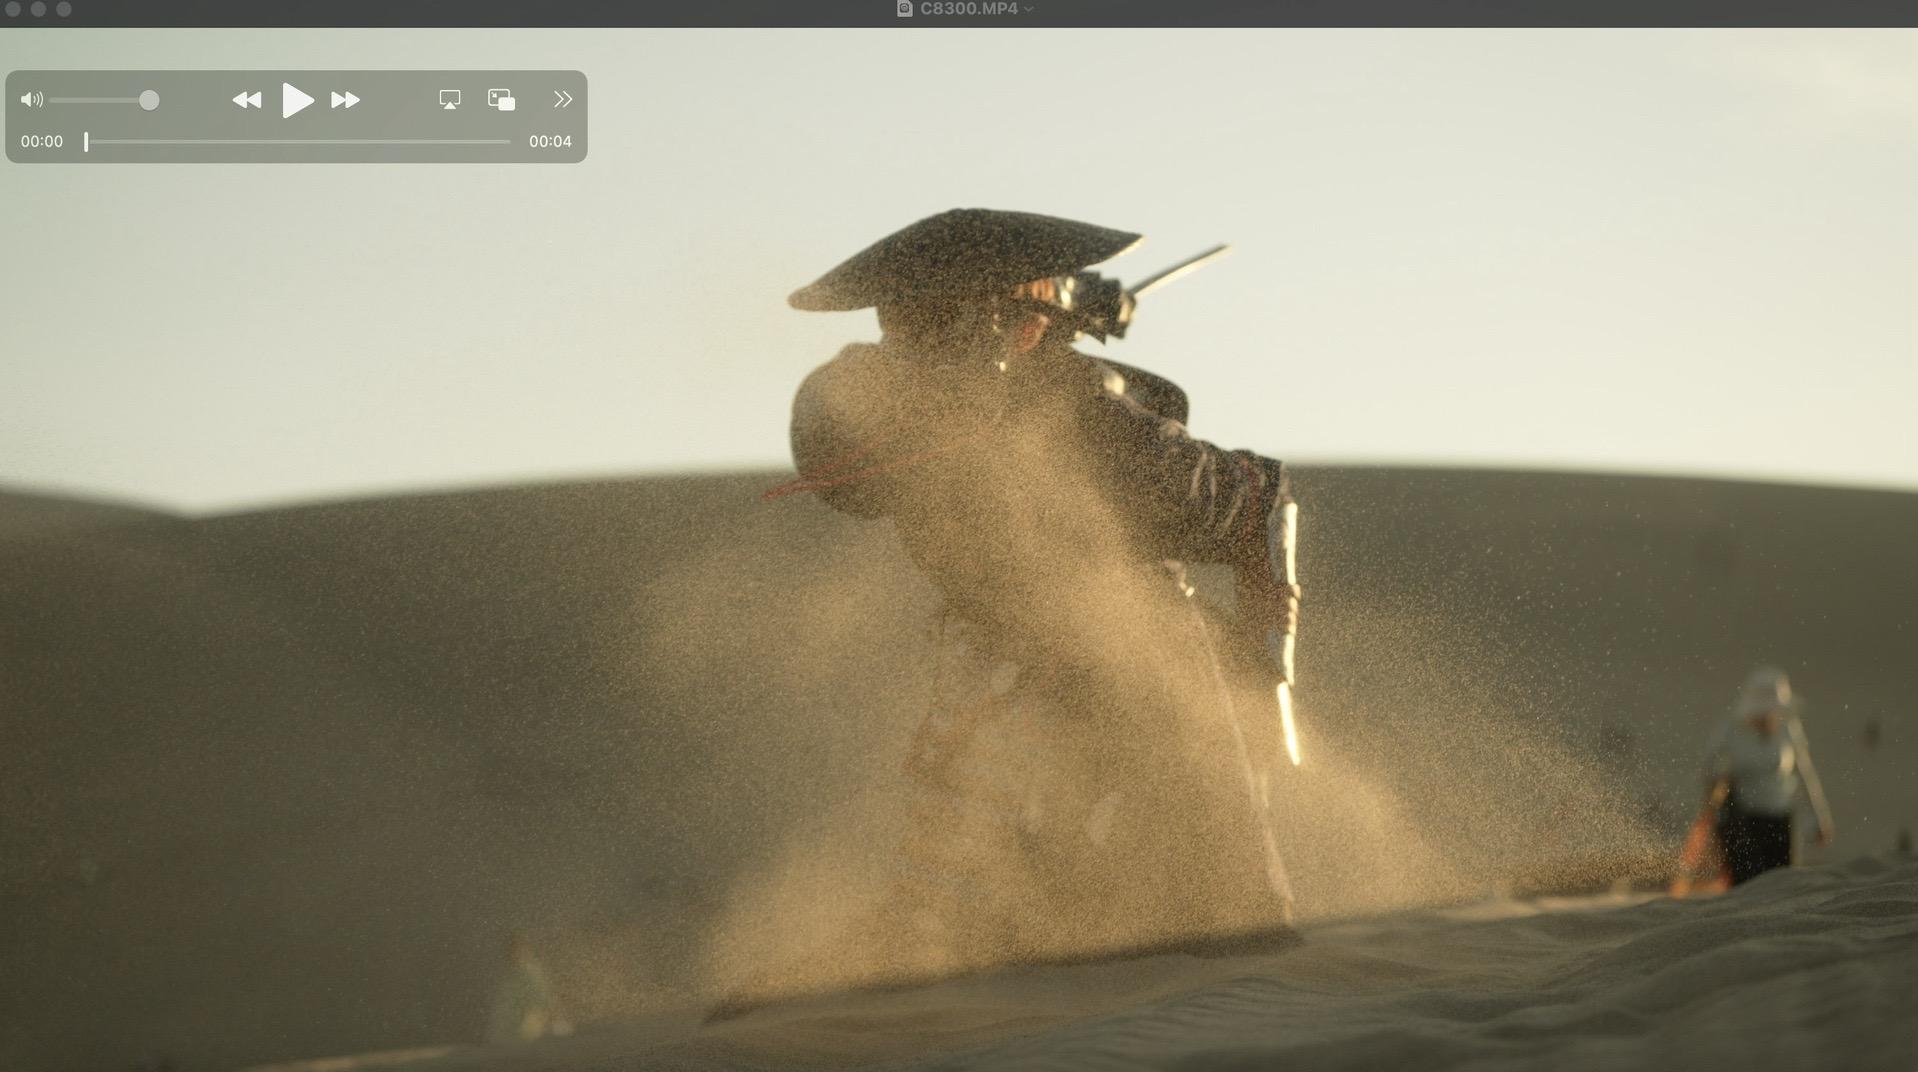Close the video window
The height and width of the screenshot is (1072, 1918).
click(13, 9)
